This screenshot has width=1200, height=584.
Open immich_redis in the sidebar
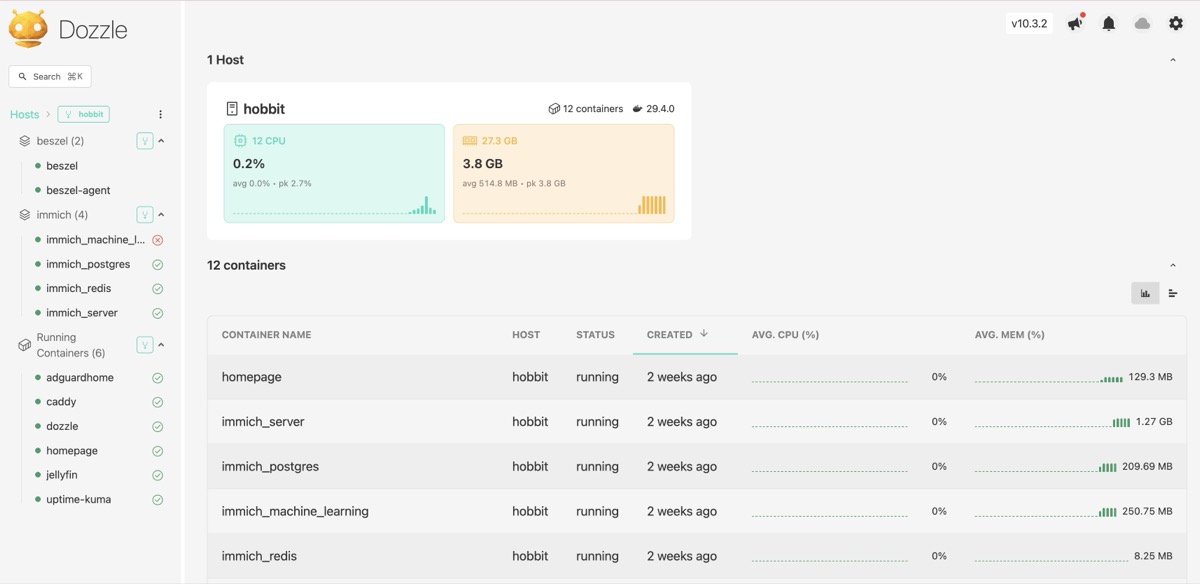(76, 288)
